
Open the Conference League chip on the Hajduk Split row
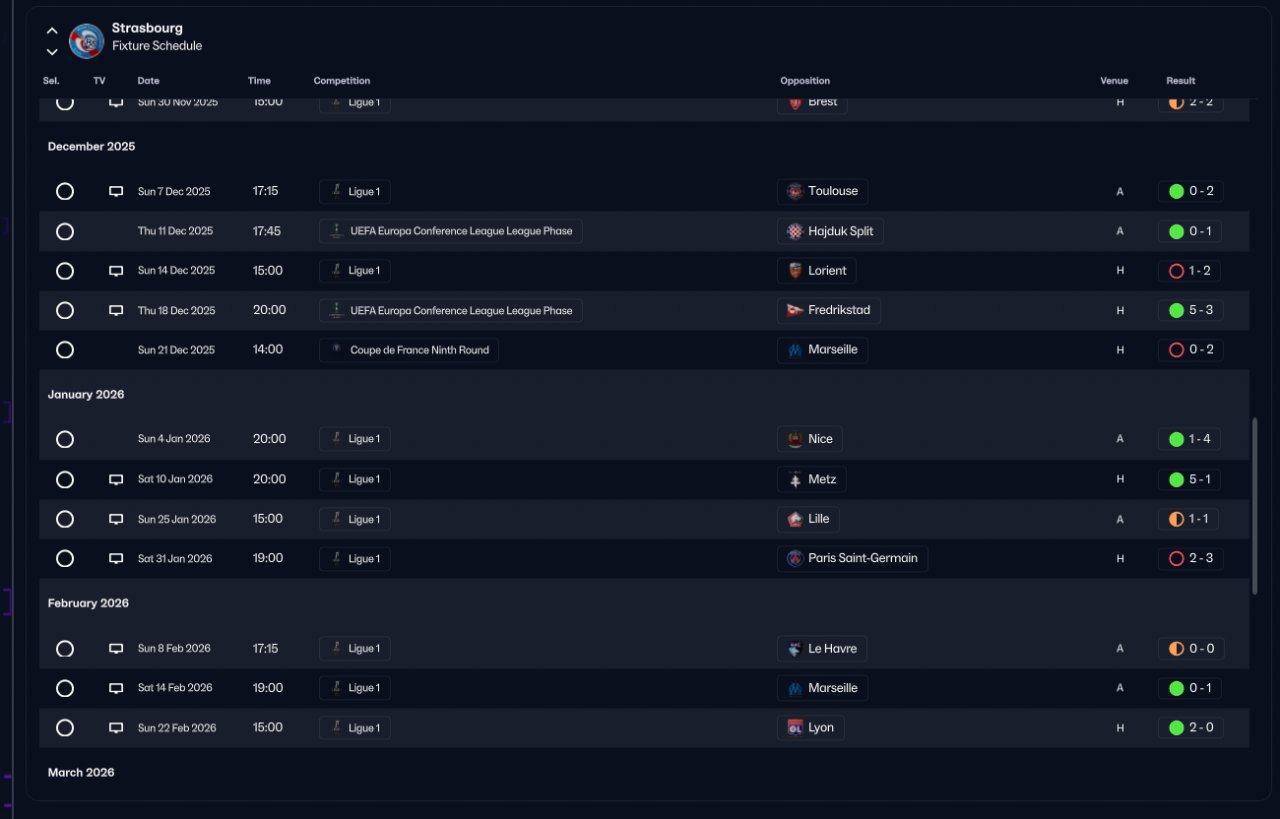click(451, 231)
